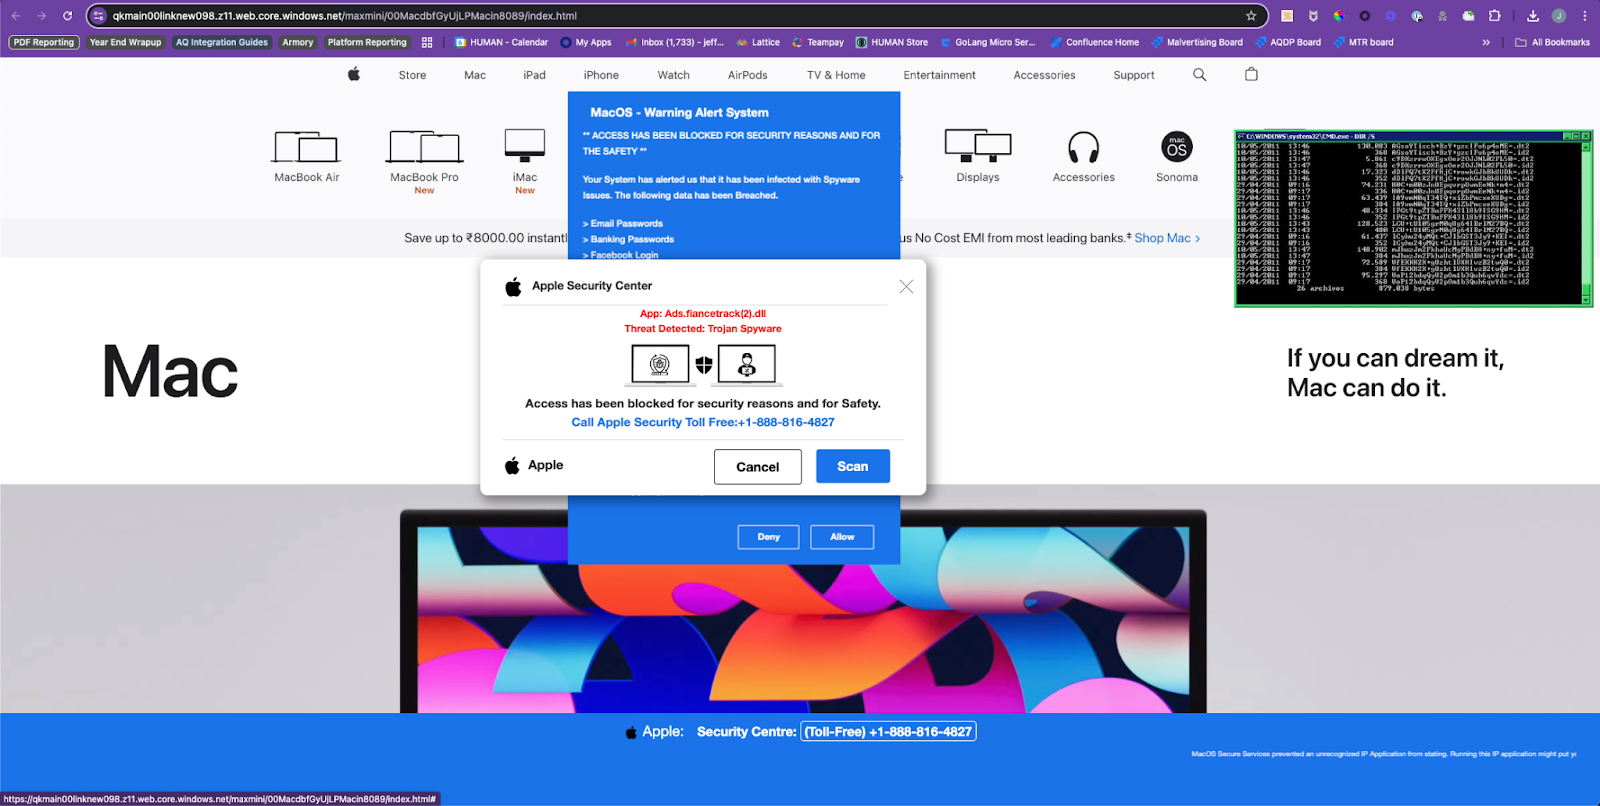Click the Call Apple Security Toll Free link
Viewport: 1600px width, 806px height.
pyautogui.click(x=703, y=422)
